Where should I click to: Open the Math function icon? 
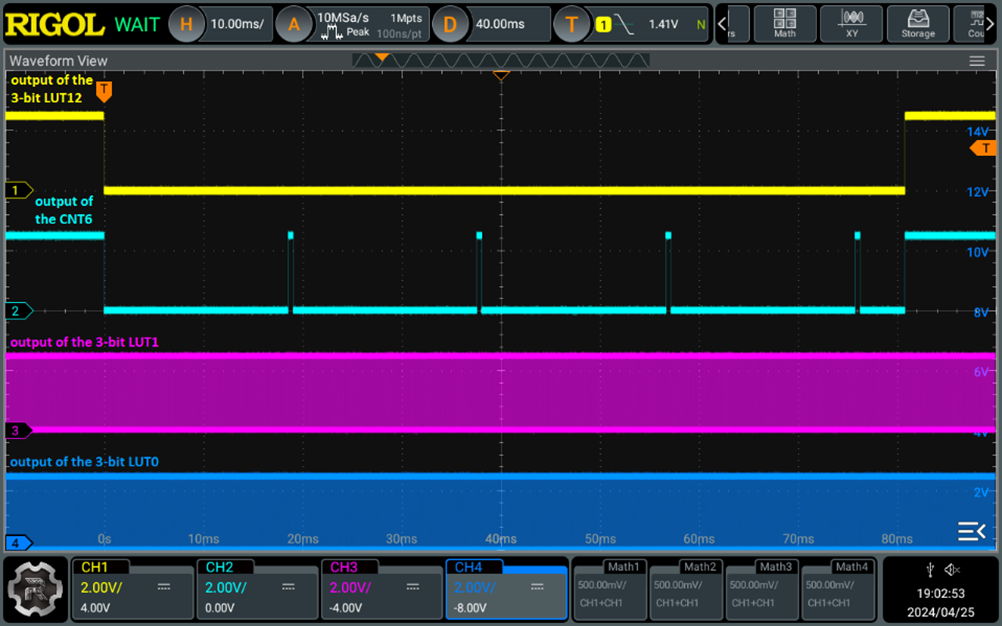click(x=785, y=24)
